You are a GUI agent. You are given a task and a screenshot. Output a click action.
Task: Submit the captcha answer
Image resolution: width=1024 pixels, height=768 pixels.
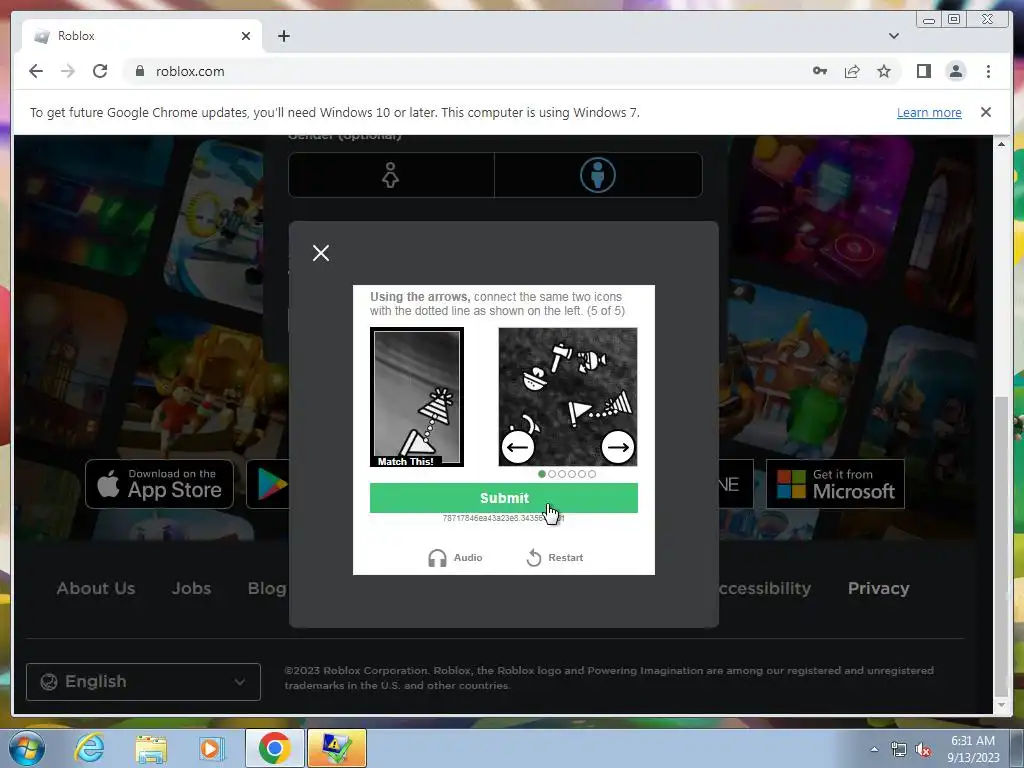[x=504, y=498]
